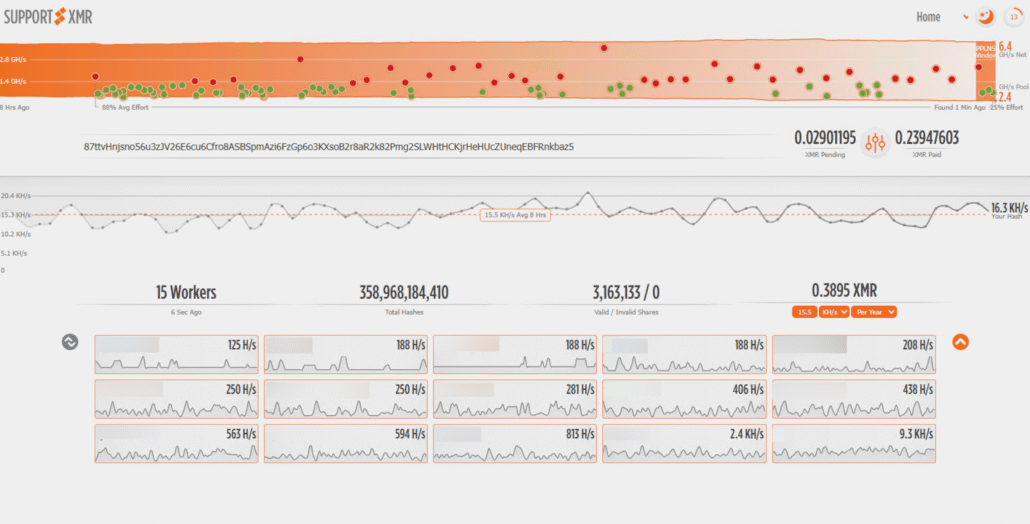Open the Home navigation menu
Viewport: 1030px width, 524px height.
coord(928,17)
